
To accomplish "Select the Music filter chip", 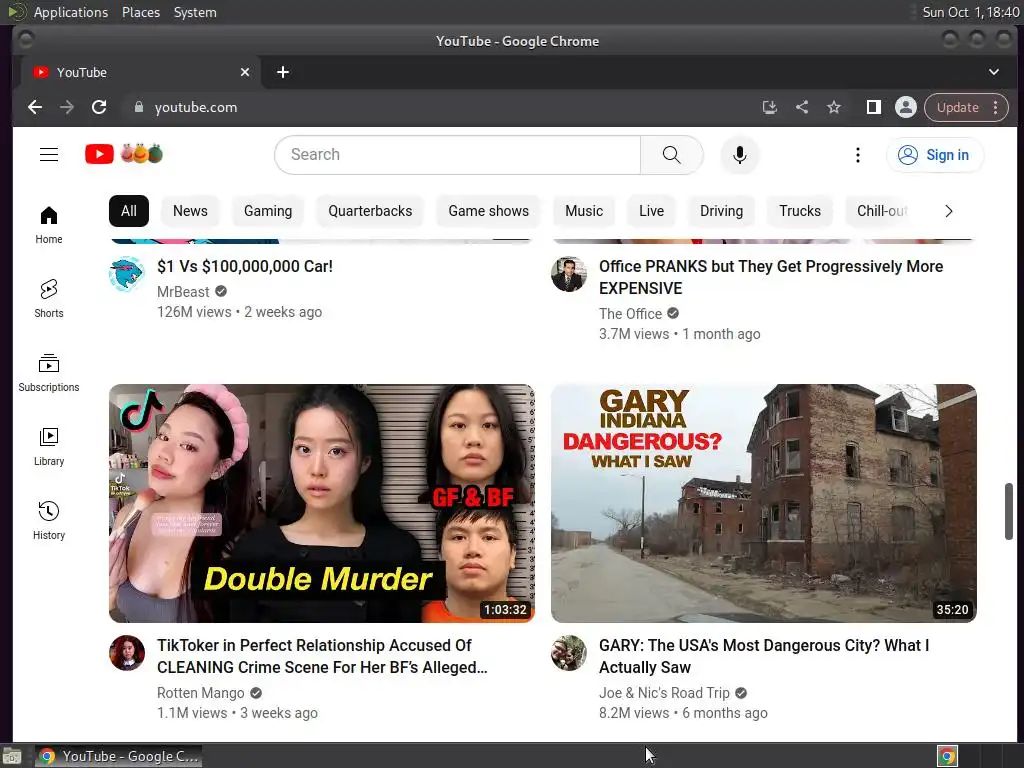I will [584, 211].
